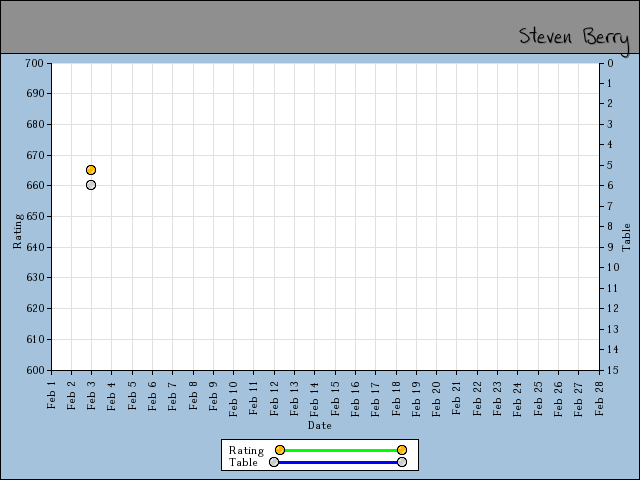The image size is (640, 480).
Task: Click the orange Rating data point on Feb 3
Action: 91,170
